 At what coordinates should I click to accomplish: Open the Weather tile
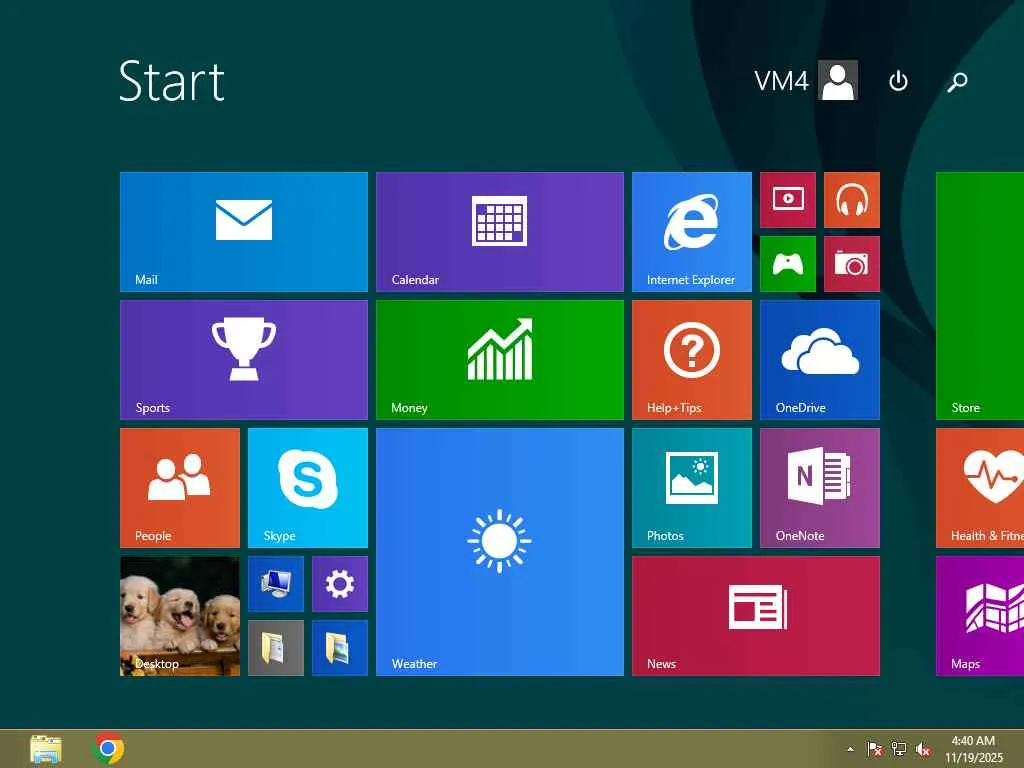tap(500, 552)
